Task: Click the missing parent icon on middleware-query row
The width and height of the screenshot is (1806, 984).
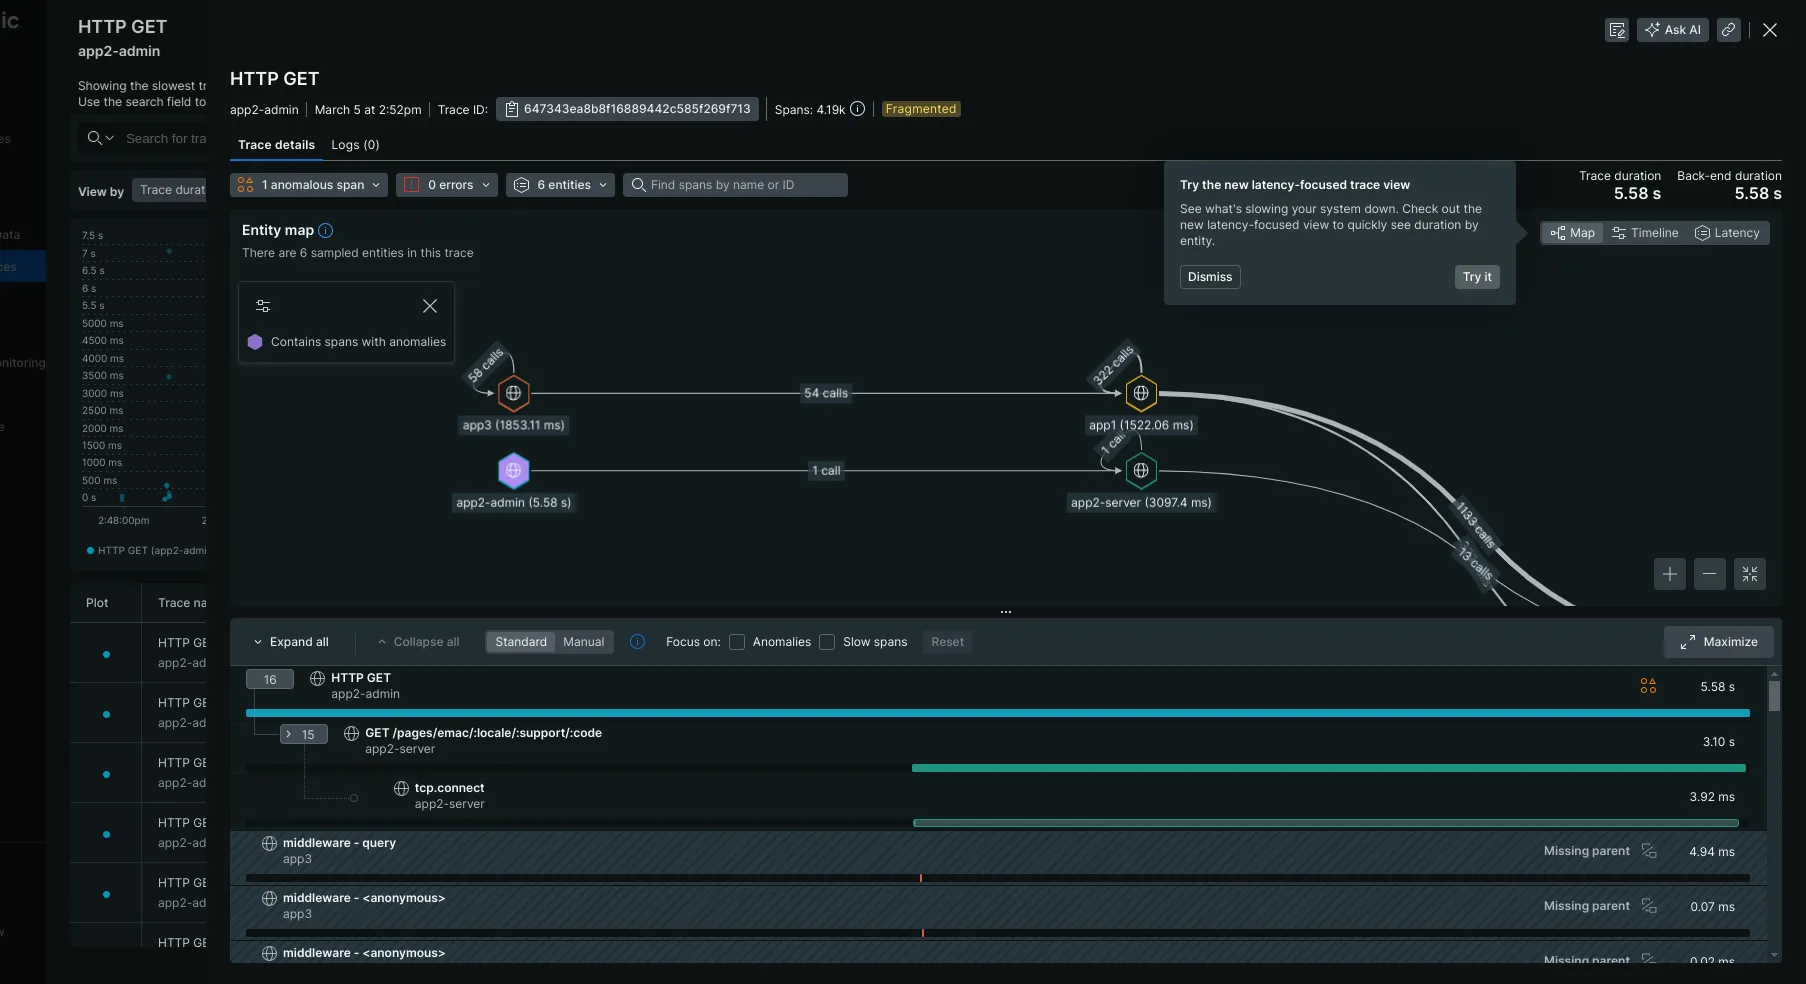Action: pos(1650,851)
